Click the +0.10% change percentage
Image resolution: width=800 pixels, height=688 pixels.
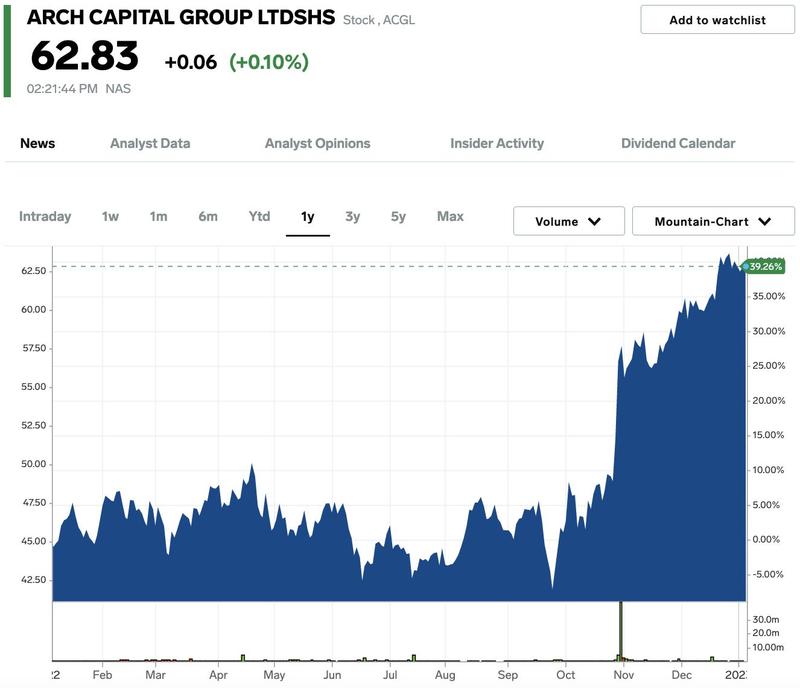[x=269, y=62]
